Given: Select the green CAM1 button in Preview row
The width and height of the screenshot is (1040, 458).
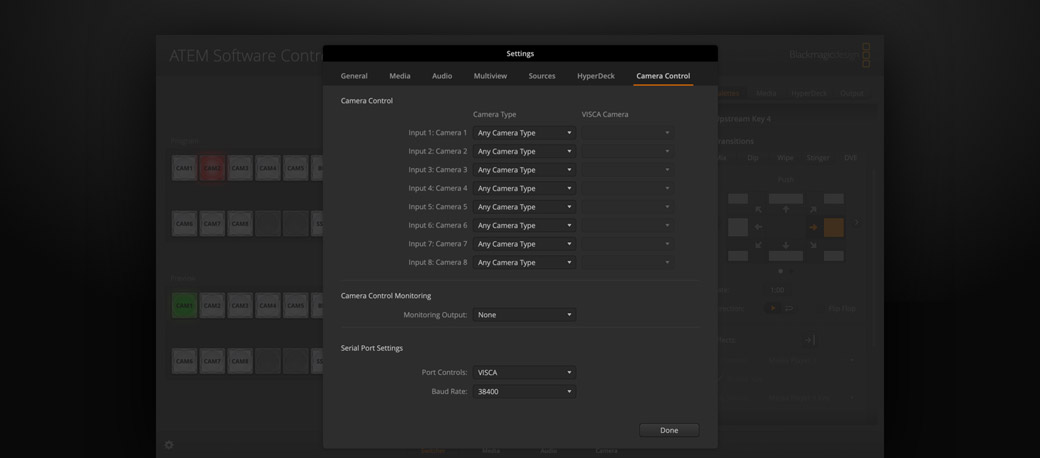Looking at the screenshot, I should point(184,306).
